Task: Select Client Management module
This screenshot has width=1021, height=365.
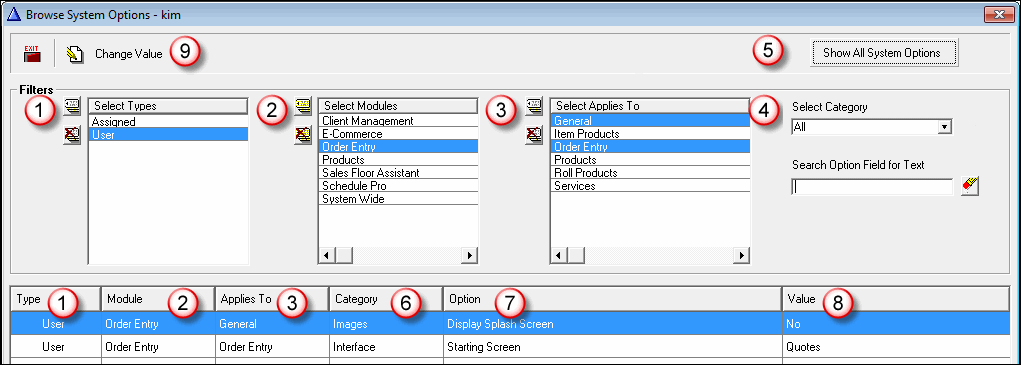Action: [399, 120]
